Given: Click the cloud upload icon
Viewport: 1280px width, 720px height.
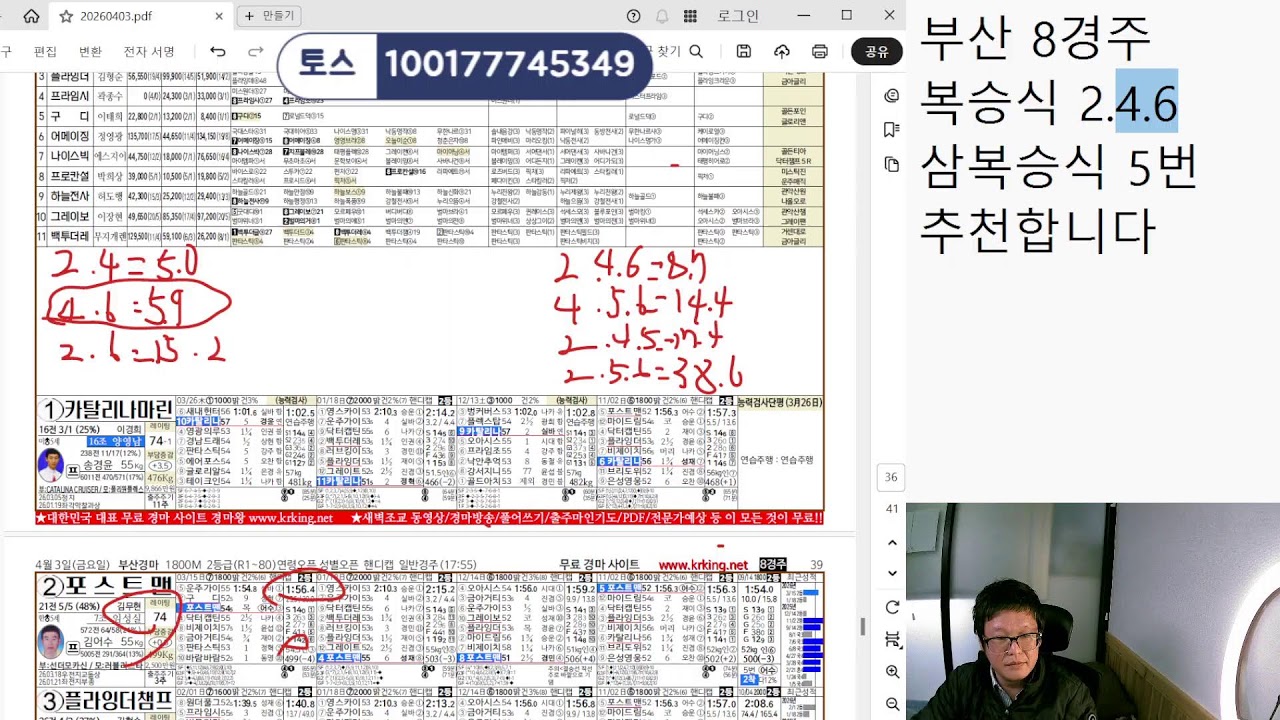Looking at the screenshot, I should [782, 52].
